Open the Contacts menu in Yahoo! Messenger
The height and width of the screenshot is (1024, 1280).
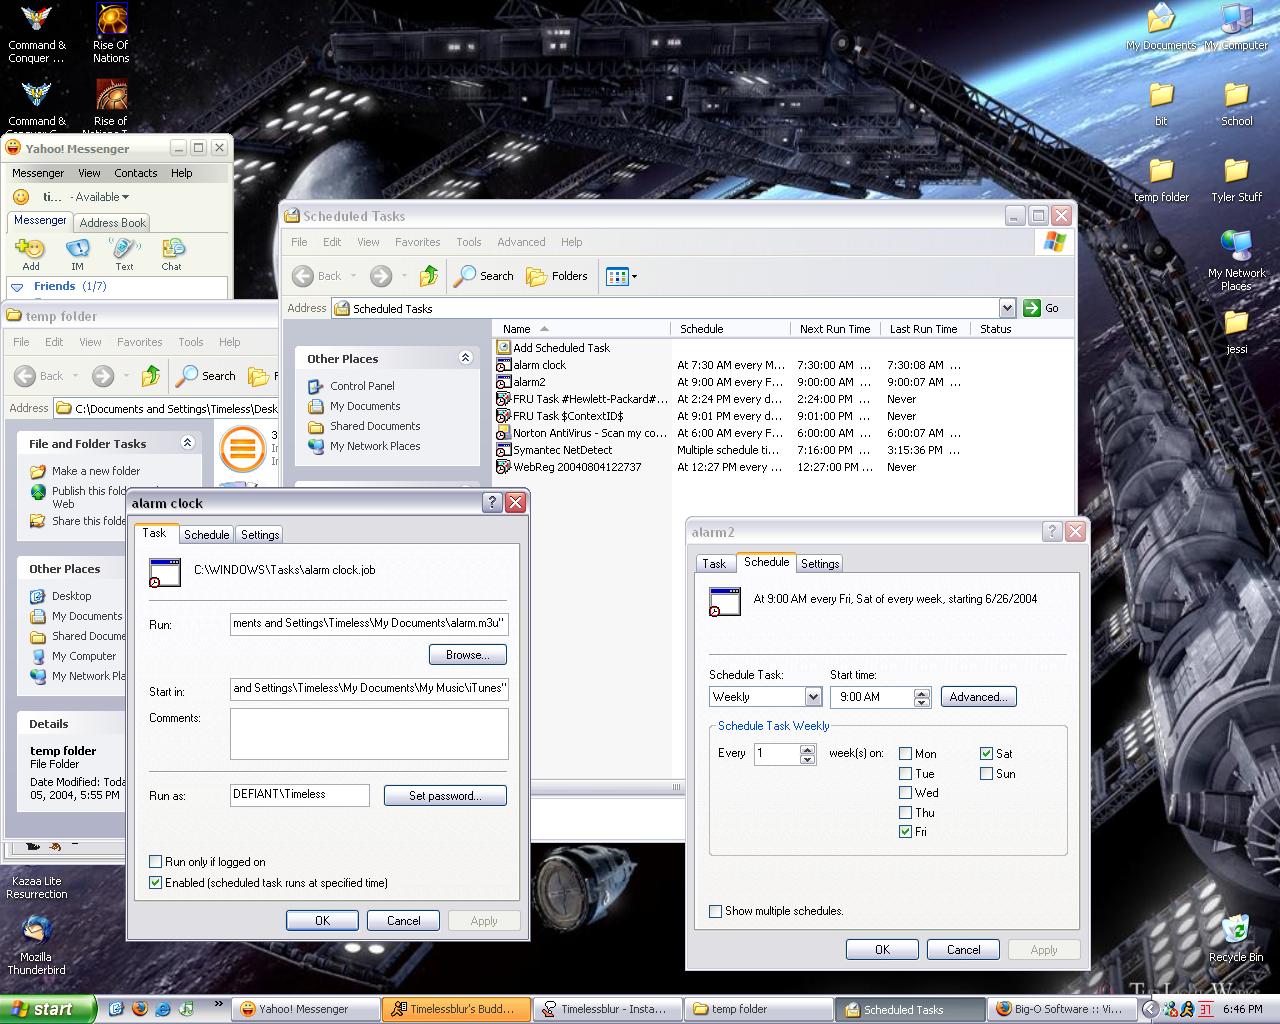(x=136, y=173)
